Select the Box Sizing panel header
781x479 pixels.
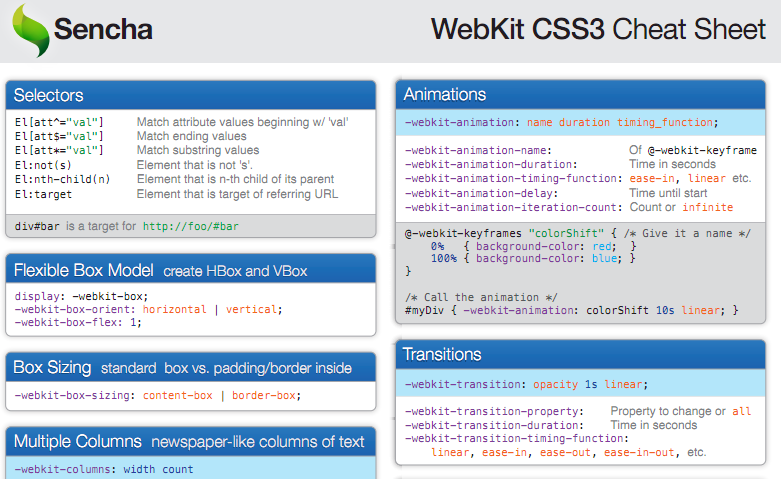coord(191,367)
